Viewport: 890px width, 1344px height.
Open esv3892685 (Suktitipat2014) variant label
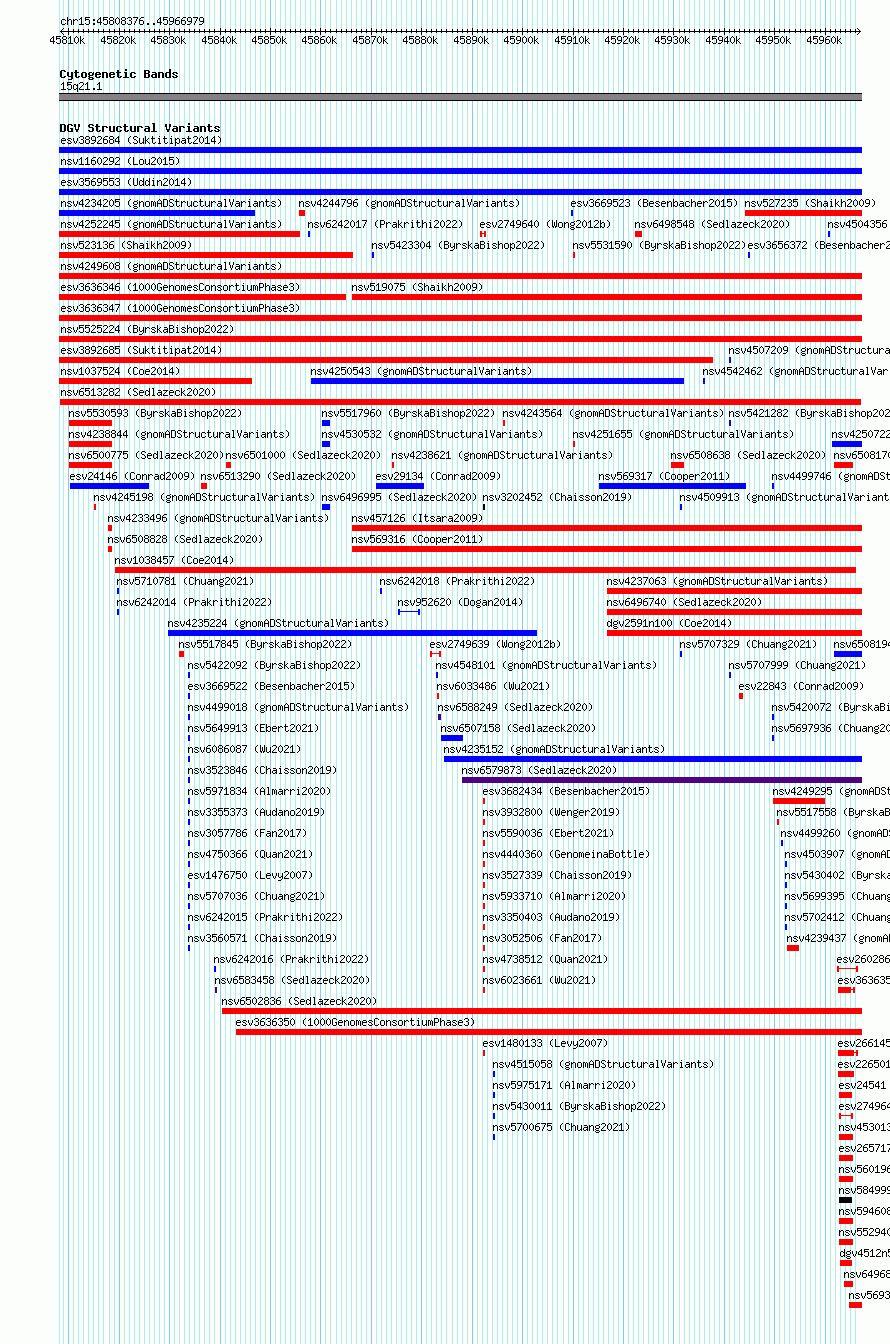point(141,350)
